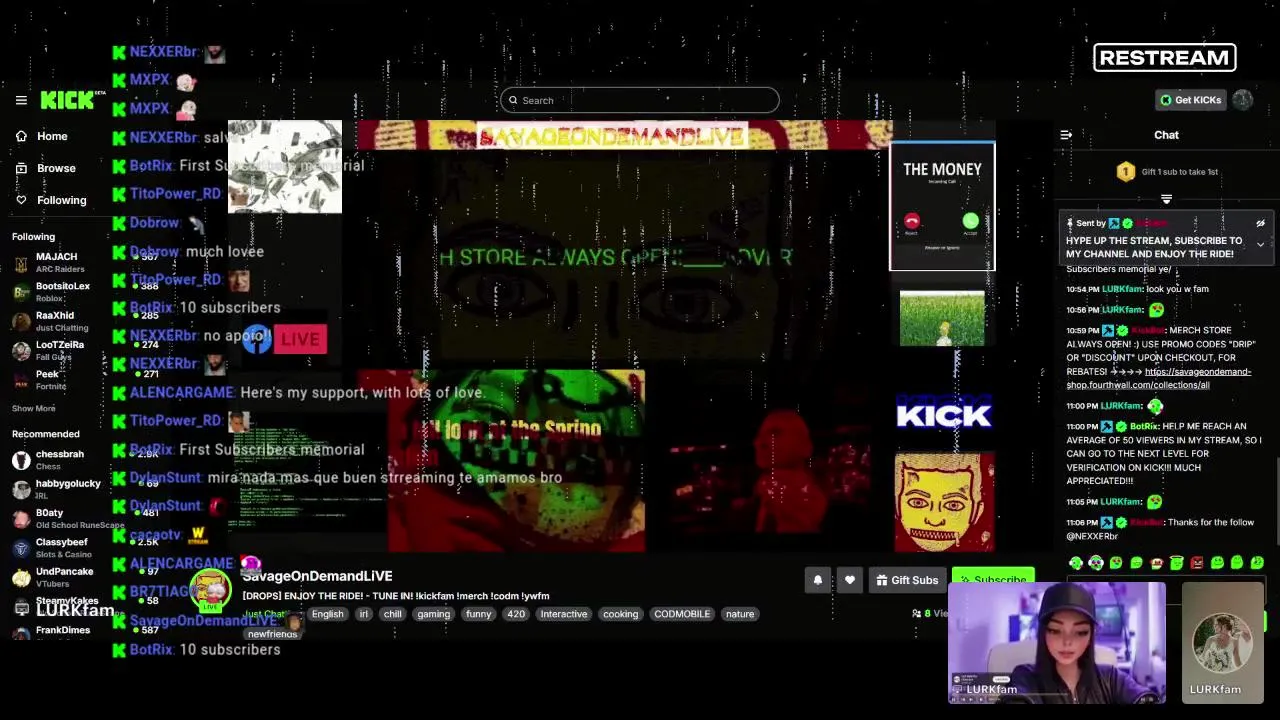Click the LURKfam circular avatar card

coord(1222,642)
